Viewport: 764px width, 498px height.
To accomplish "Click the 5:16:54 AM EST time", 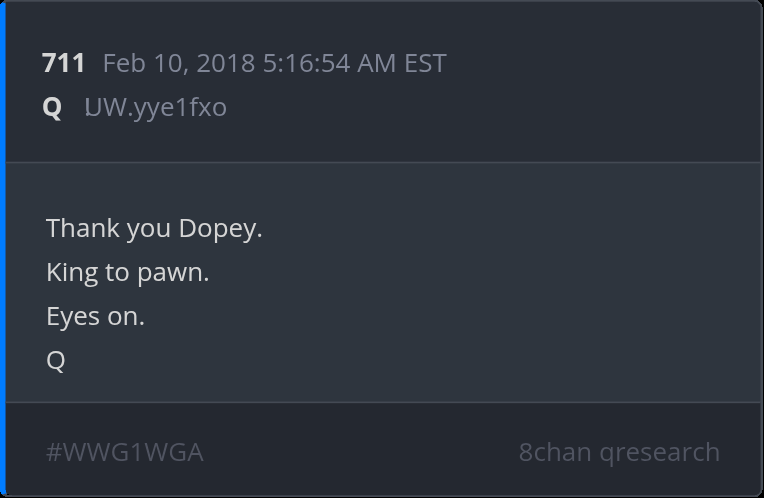I will [354, 63].
